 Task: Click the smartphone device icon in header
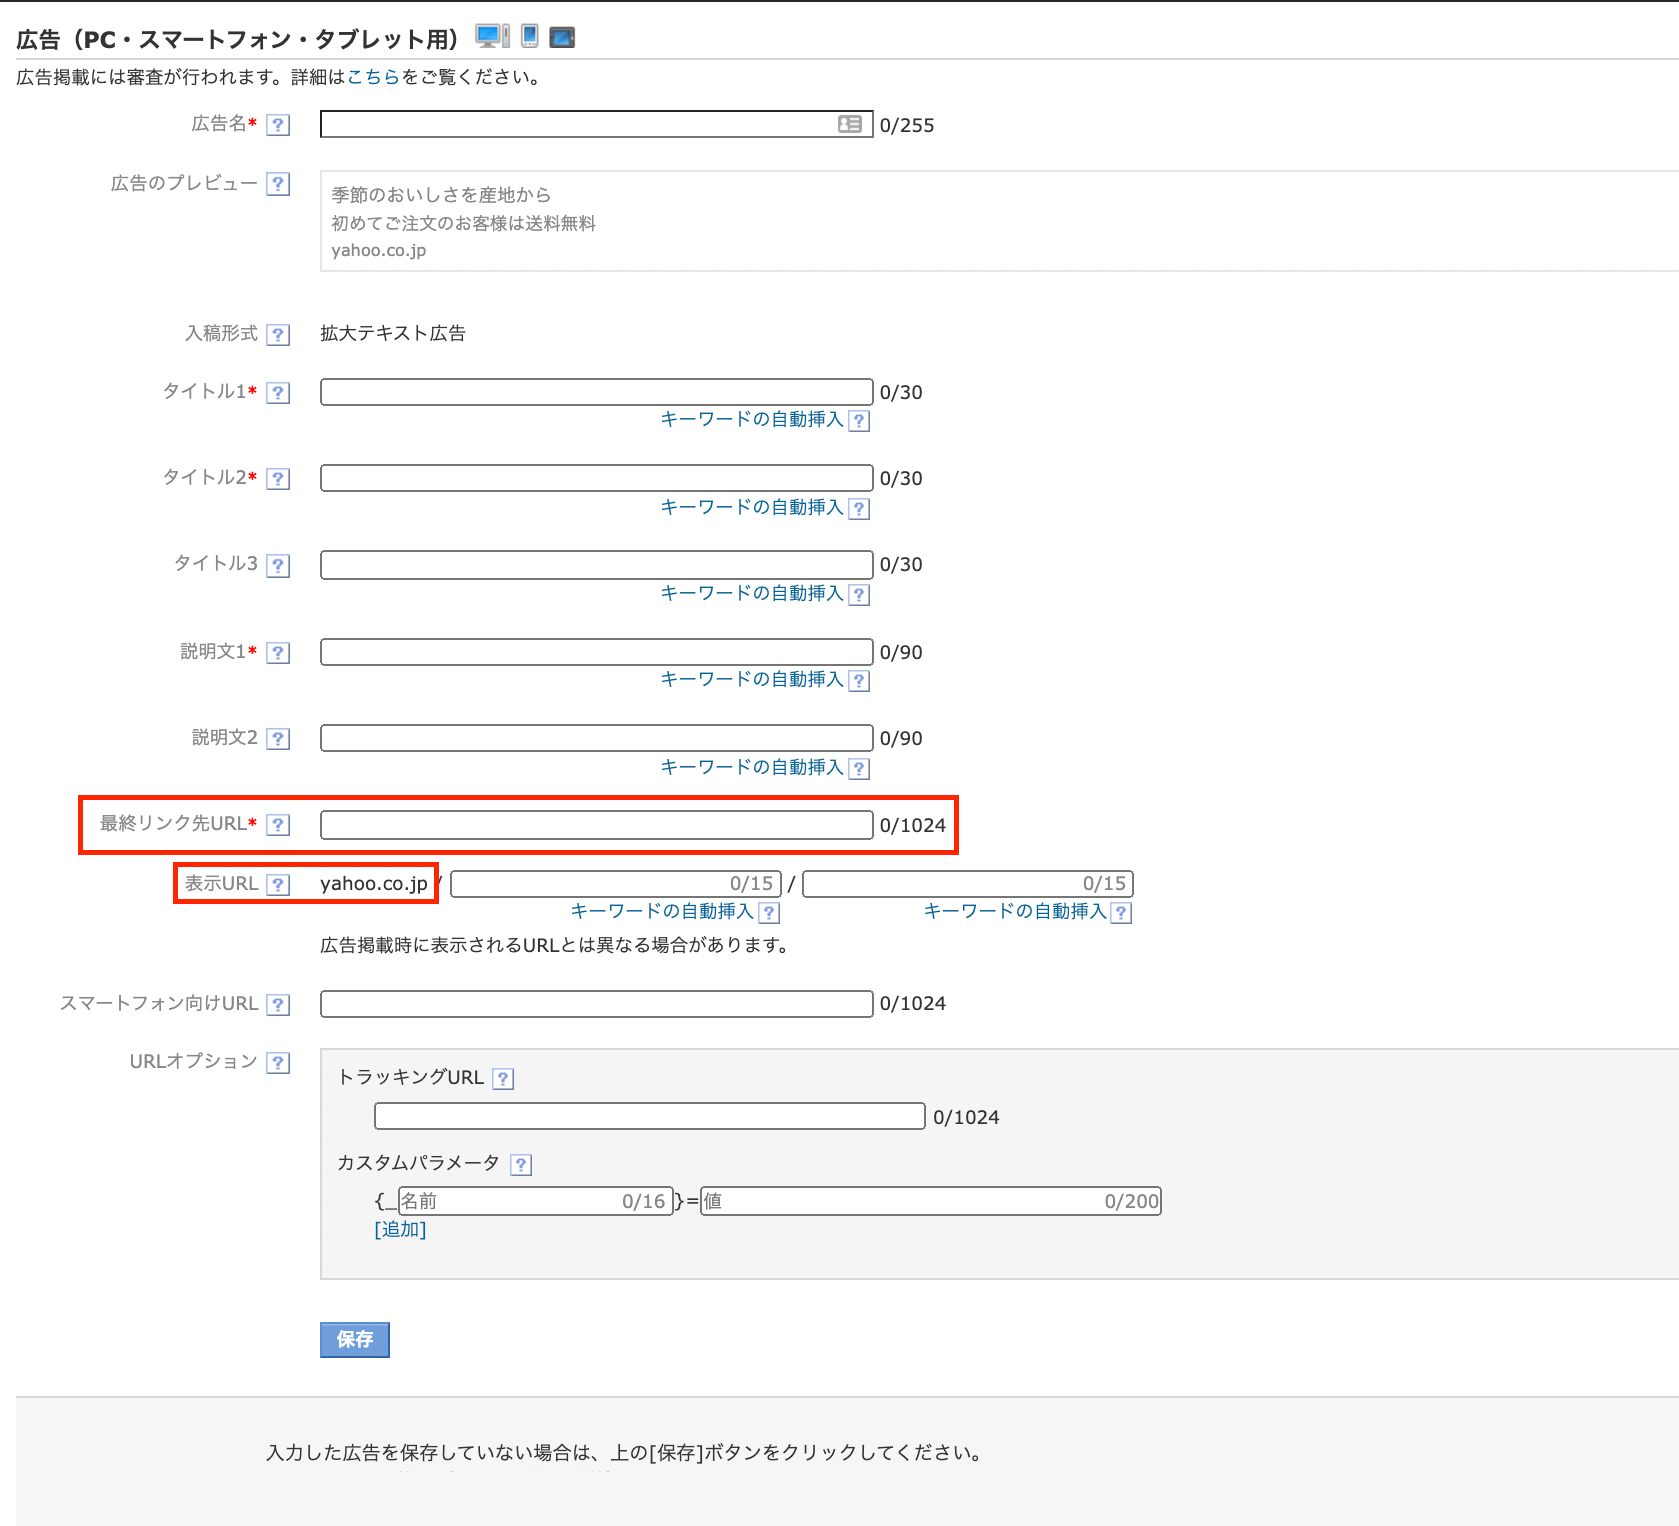point(530,36)
